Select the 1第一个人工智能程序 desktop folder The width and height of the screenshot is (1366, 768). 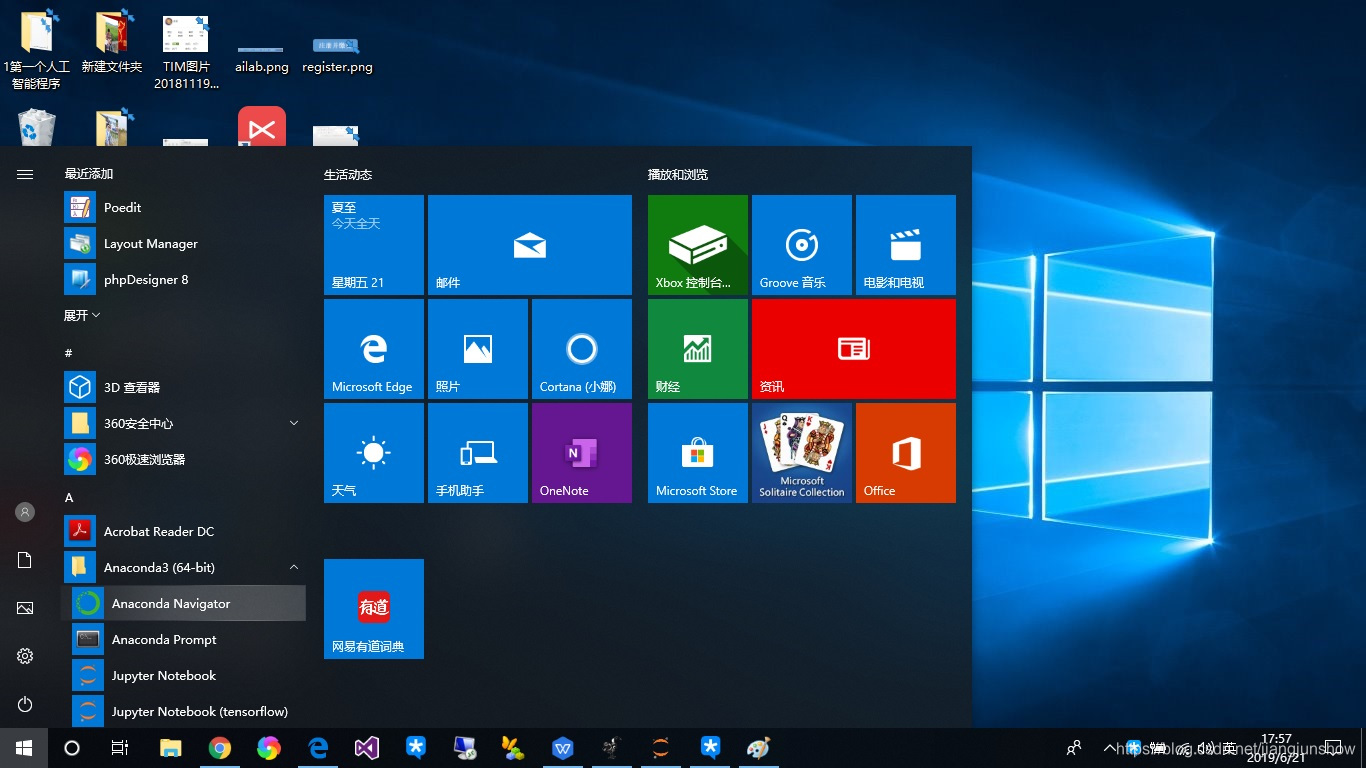pyautogui.click(x=37, y=48)
